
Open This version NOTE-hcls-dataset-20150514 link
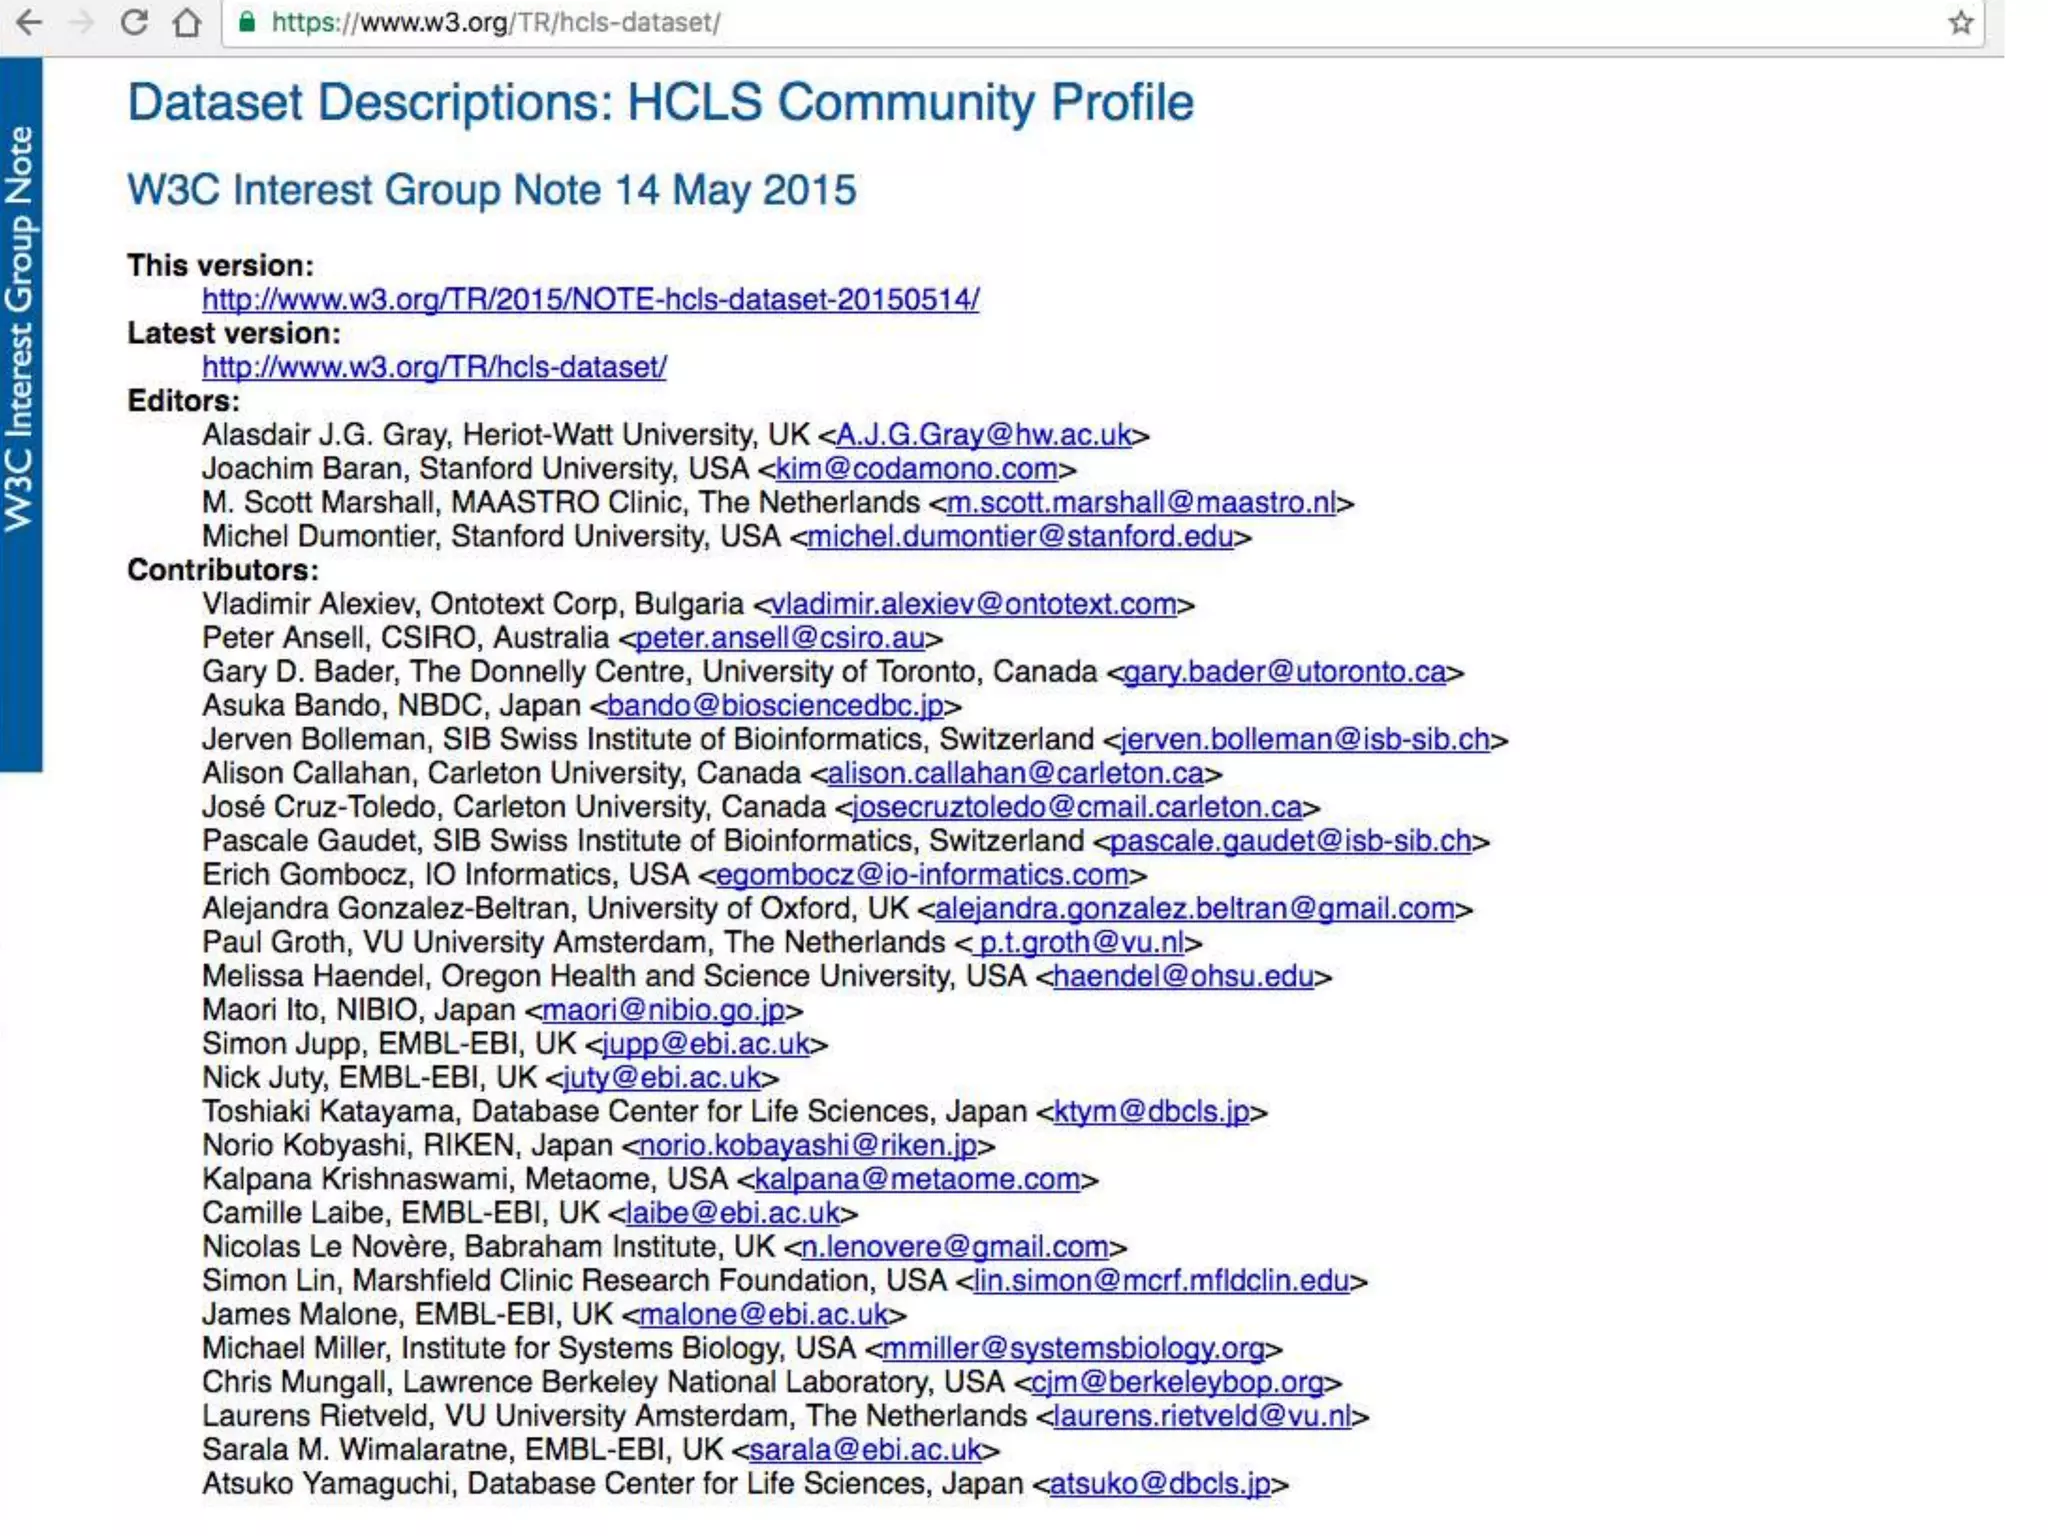(590, 299)
